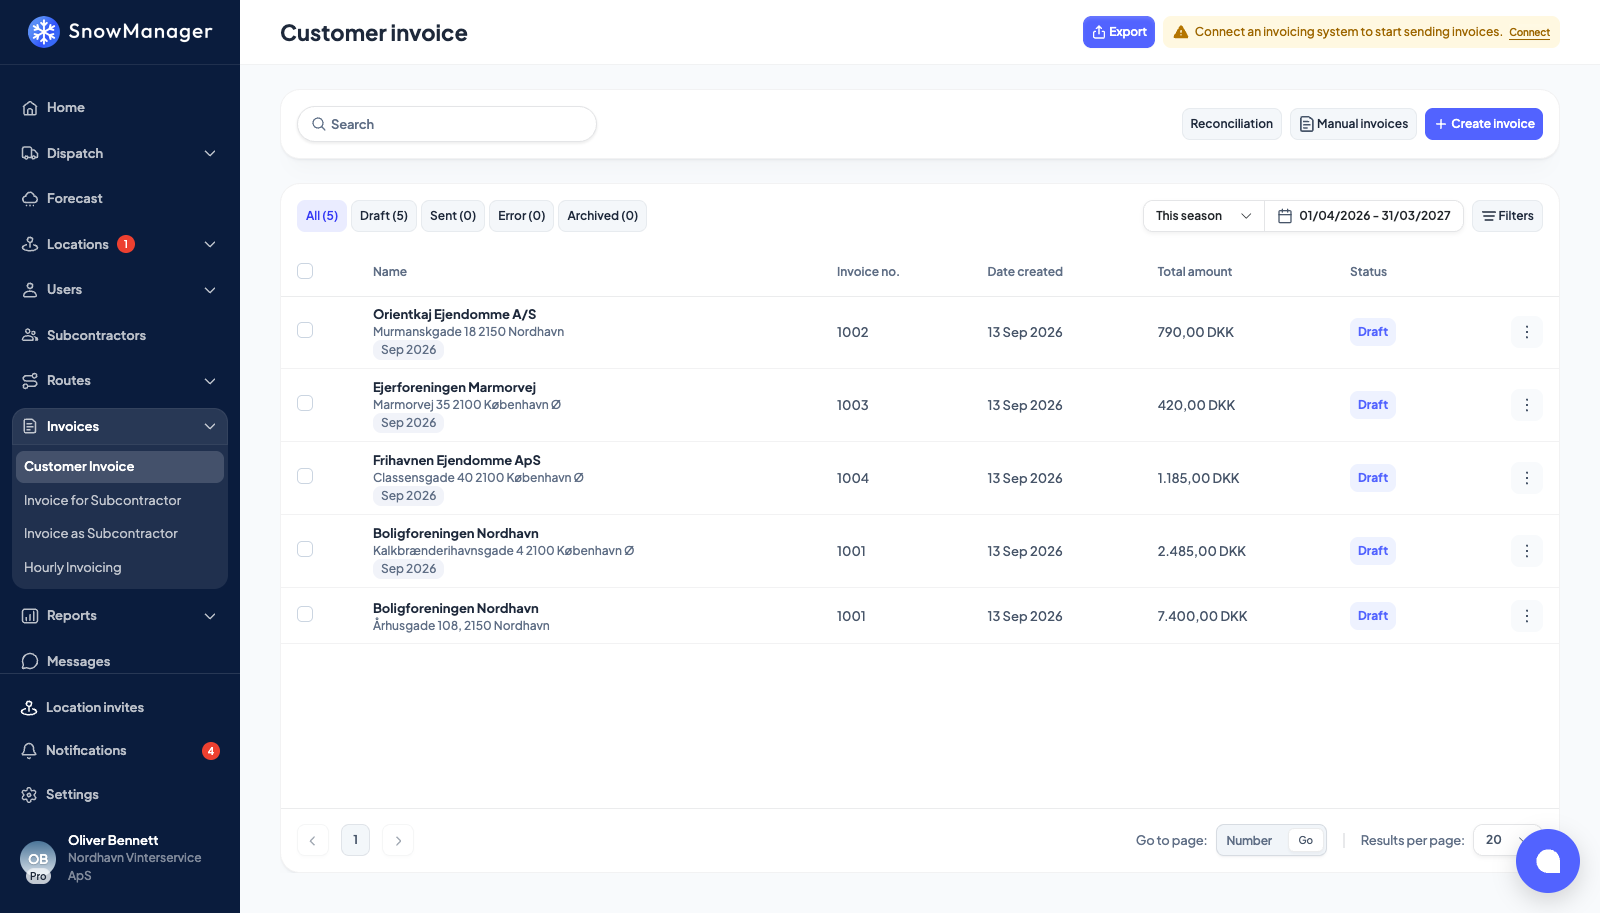Focus the Search input field

447,124
